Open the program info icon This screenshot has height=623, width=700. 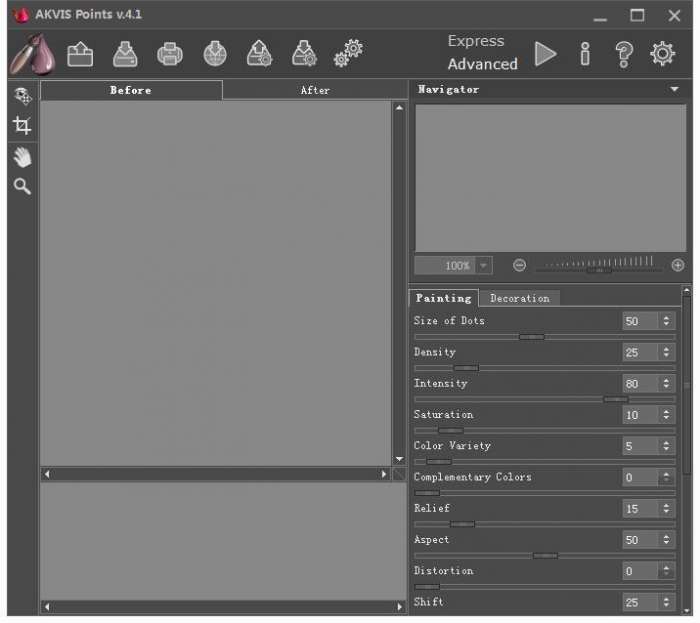click(x=585, y=54)
